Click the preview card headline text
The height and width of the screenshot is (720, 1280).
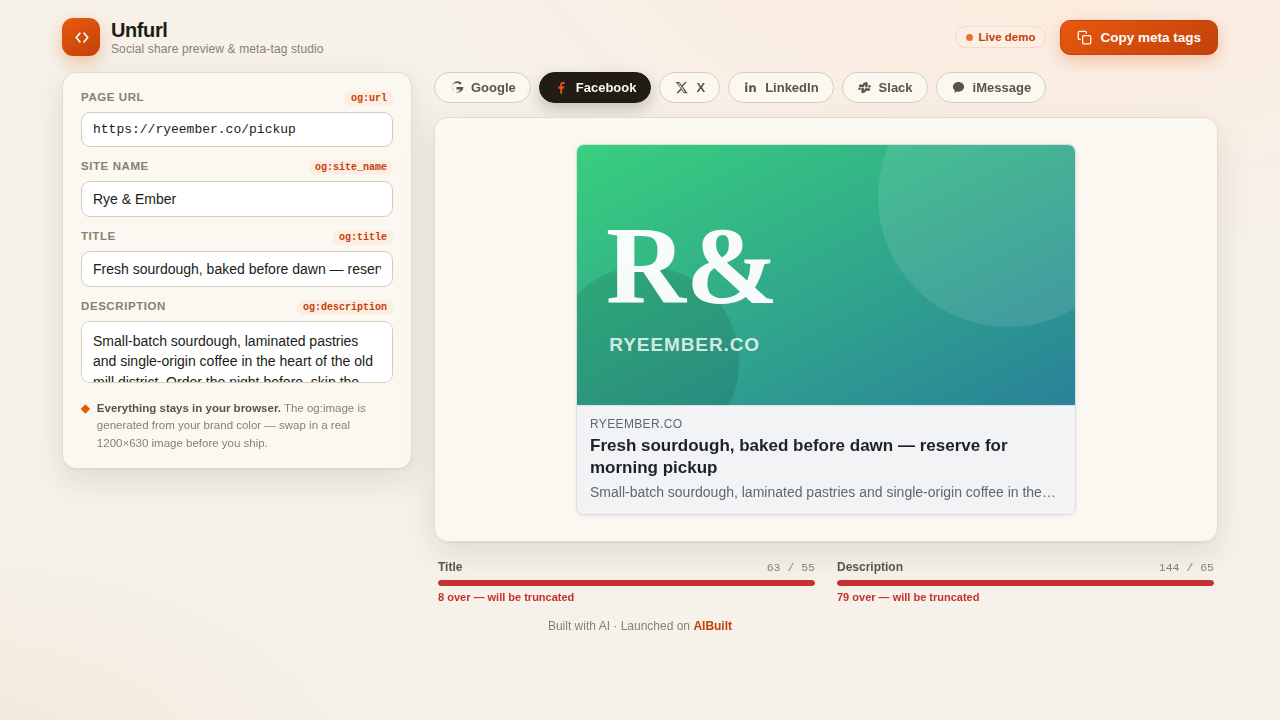[799, 457]
